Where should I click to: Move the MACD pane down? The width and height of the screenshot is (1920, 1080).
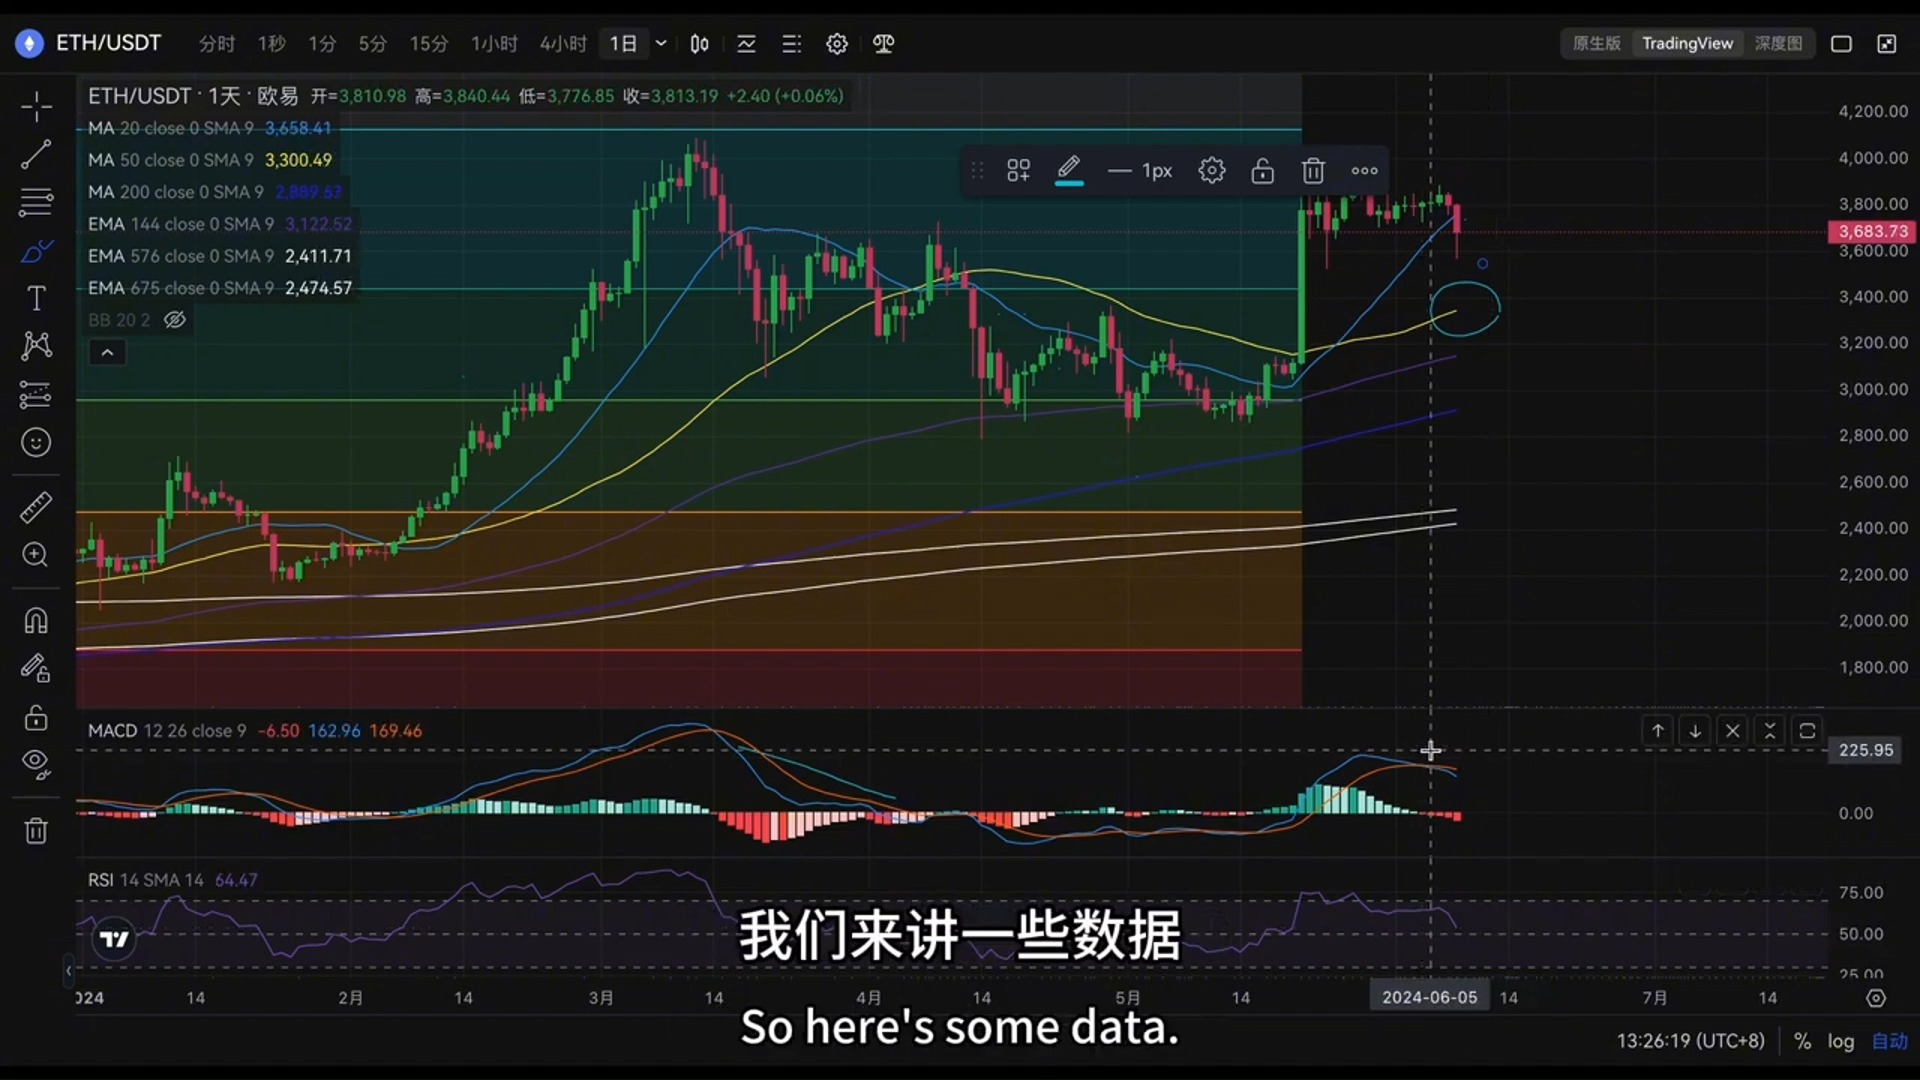pyautogui.click(x=1695, y=731)
